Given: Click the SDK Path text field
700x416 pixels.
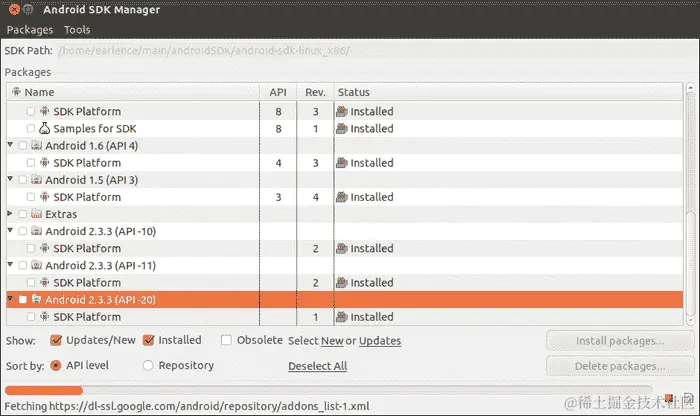Looking at the screenshot, I should [375, 50].
